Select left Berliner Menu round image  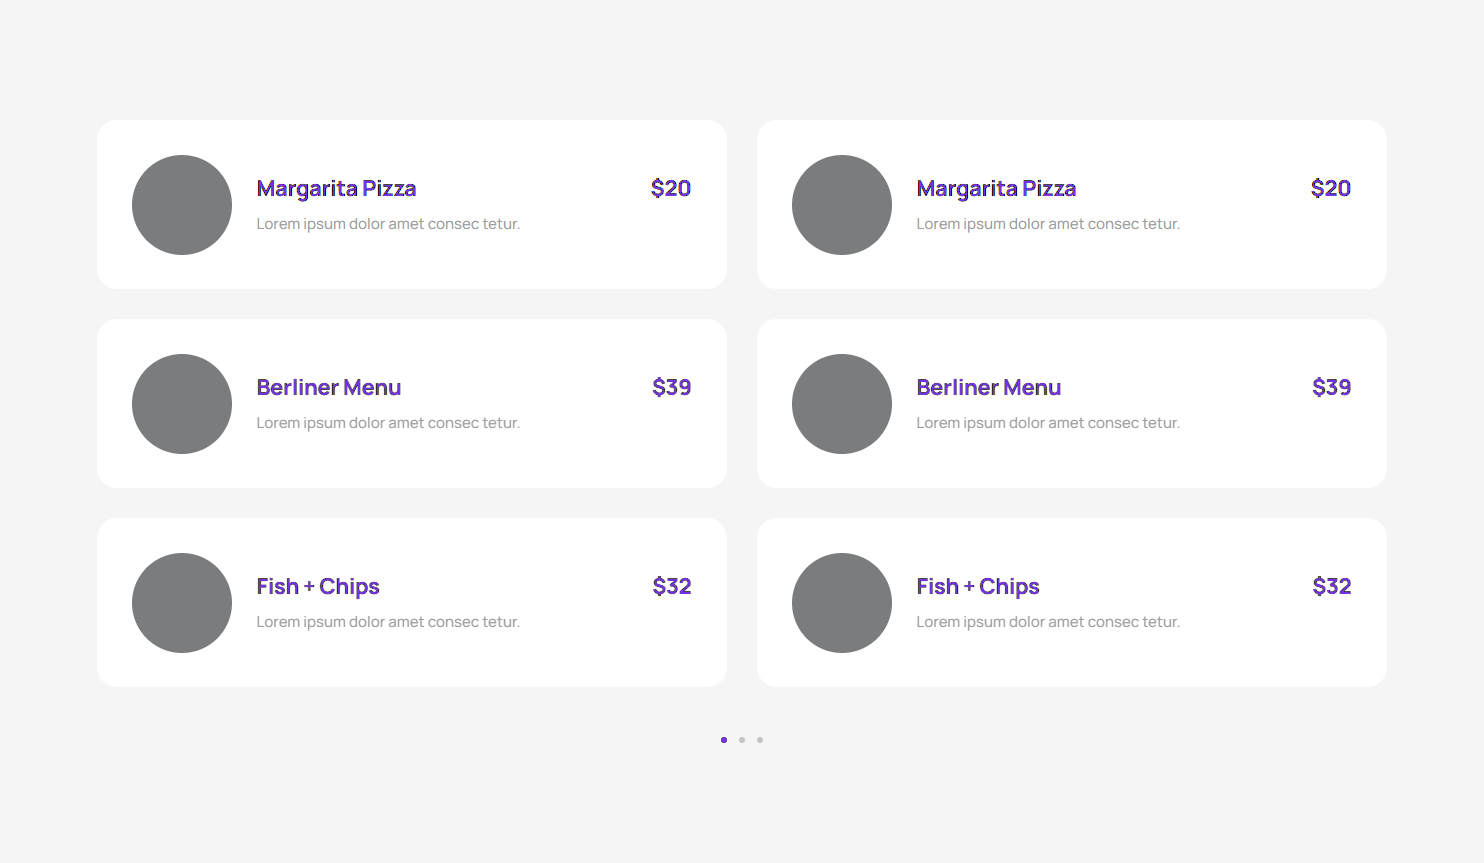(x=182, y=404)
